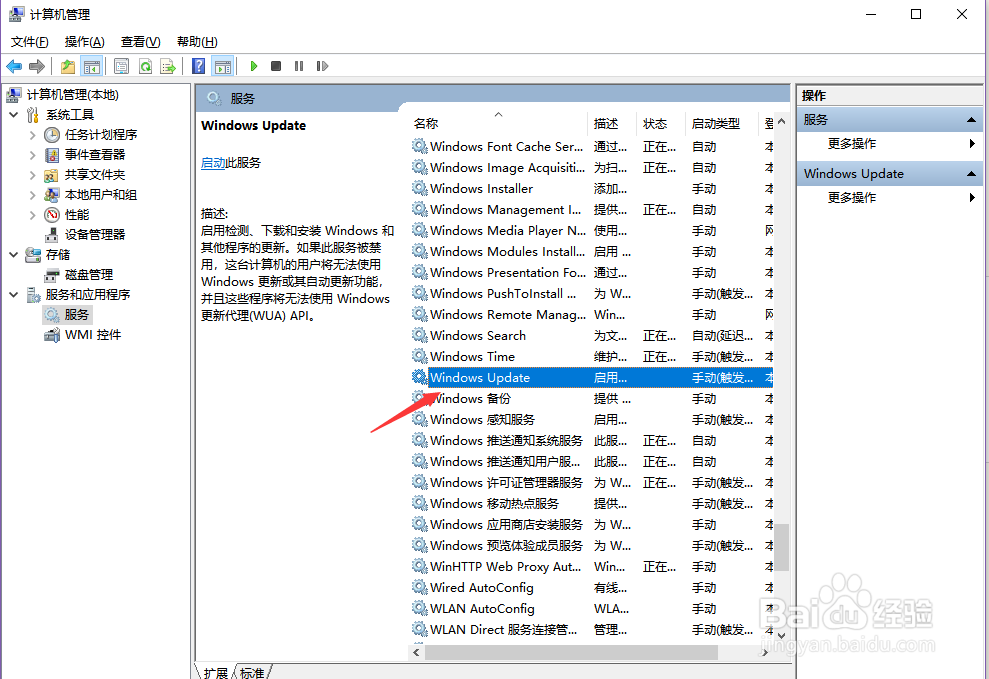Click the Properties toolbar icon
The image size is (989, 679).
click(122, 66)
